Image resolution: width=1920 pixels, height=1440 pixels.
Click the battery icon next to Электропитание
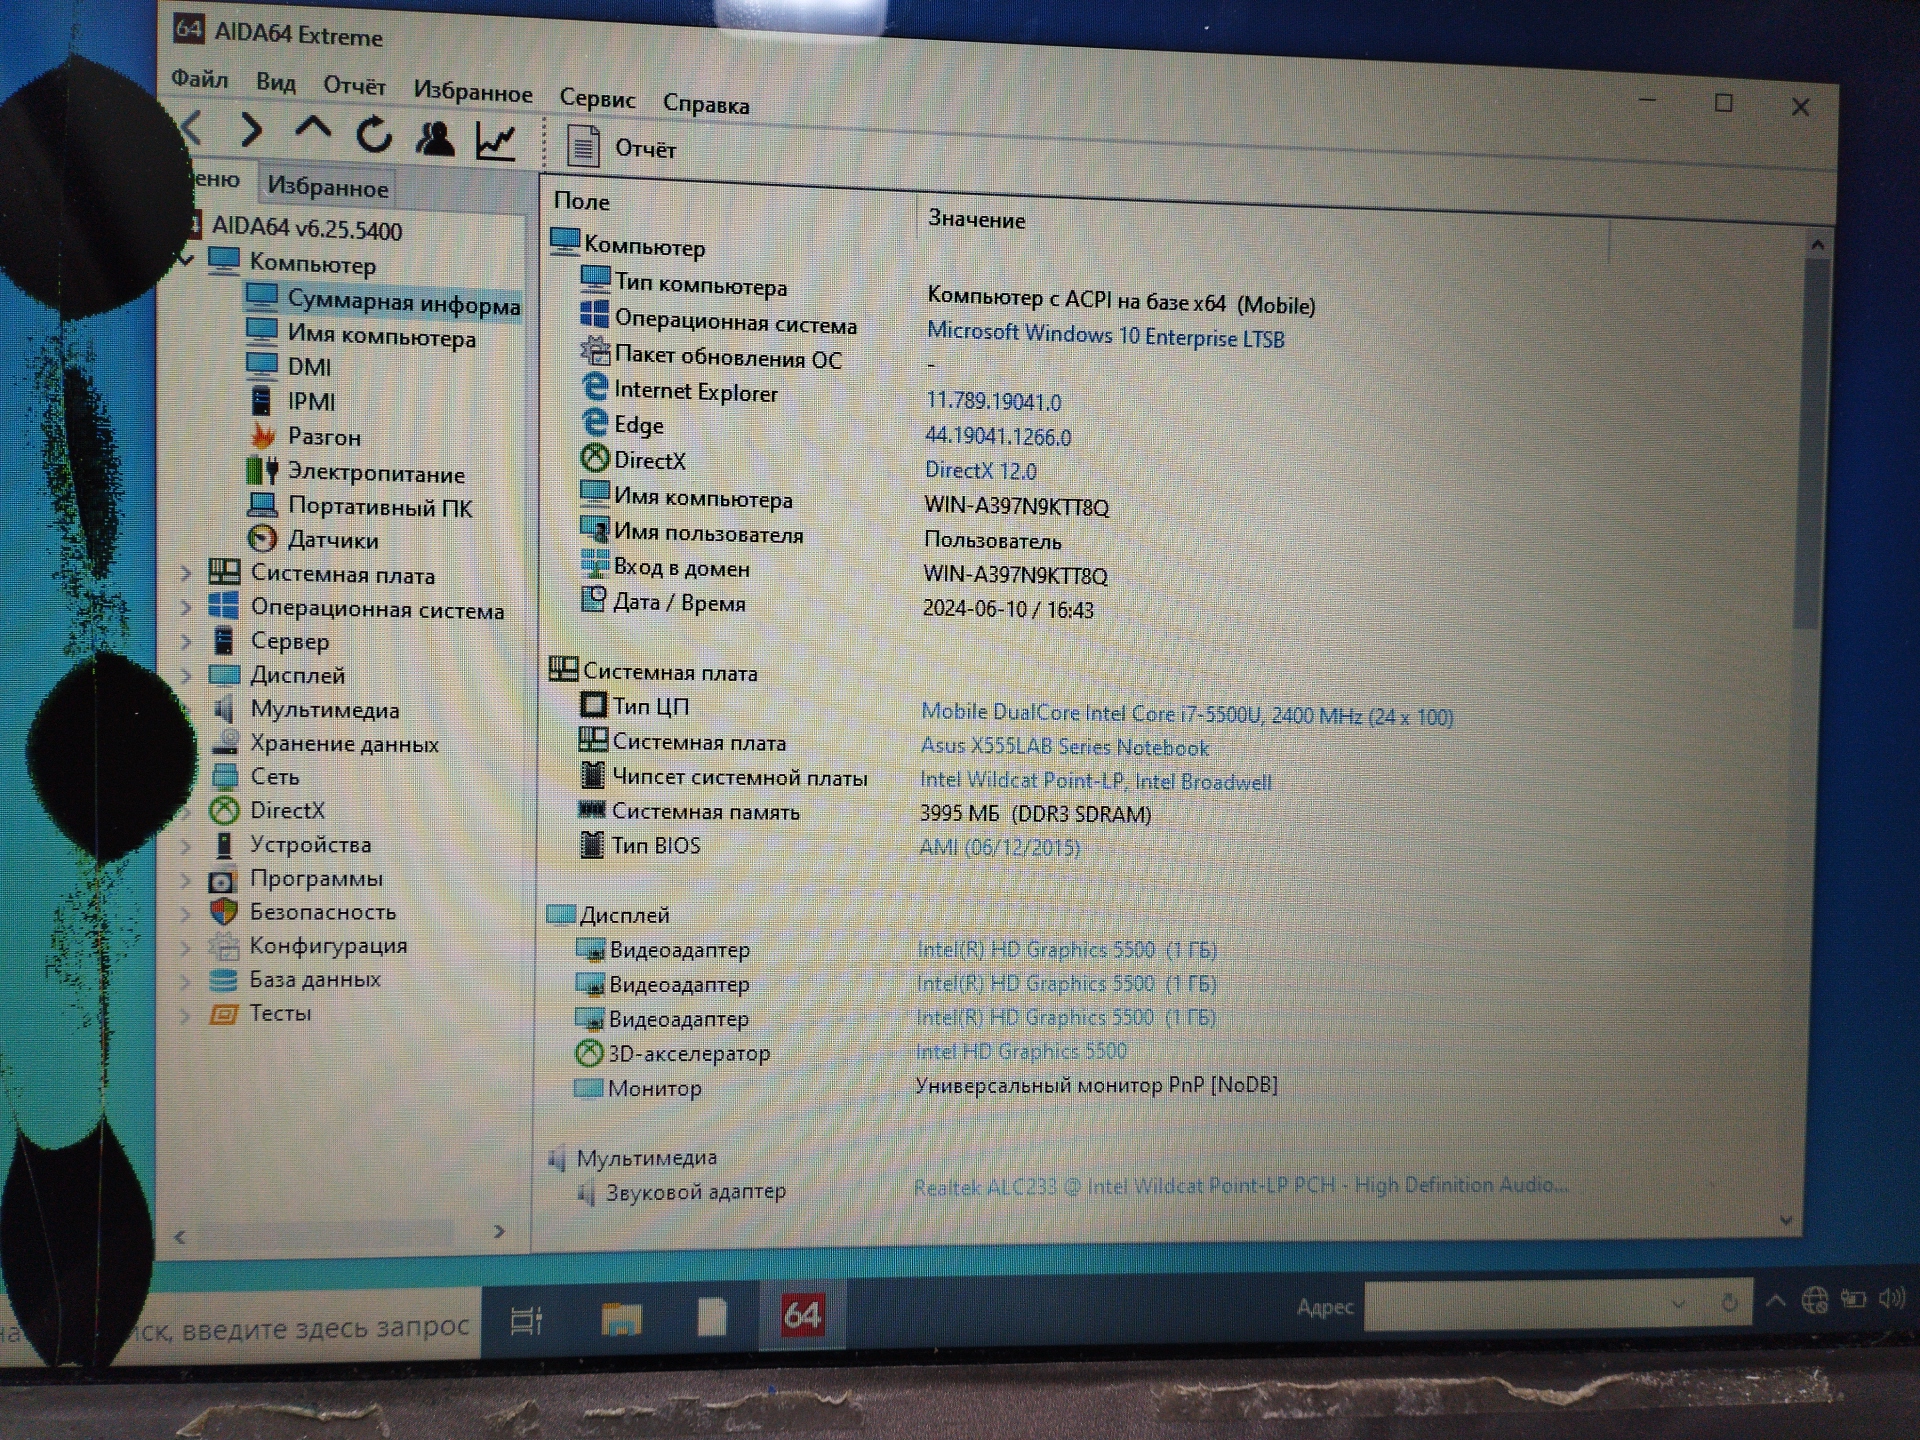[x=262, y=470]
